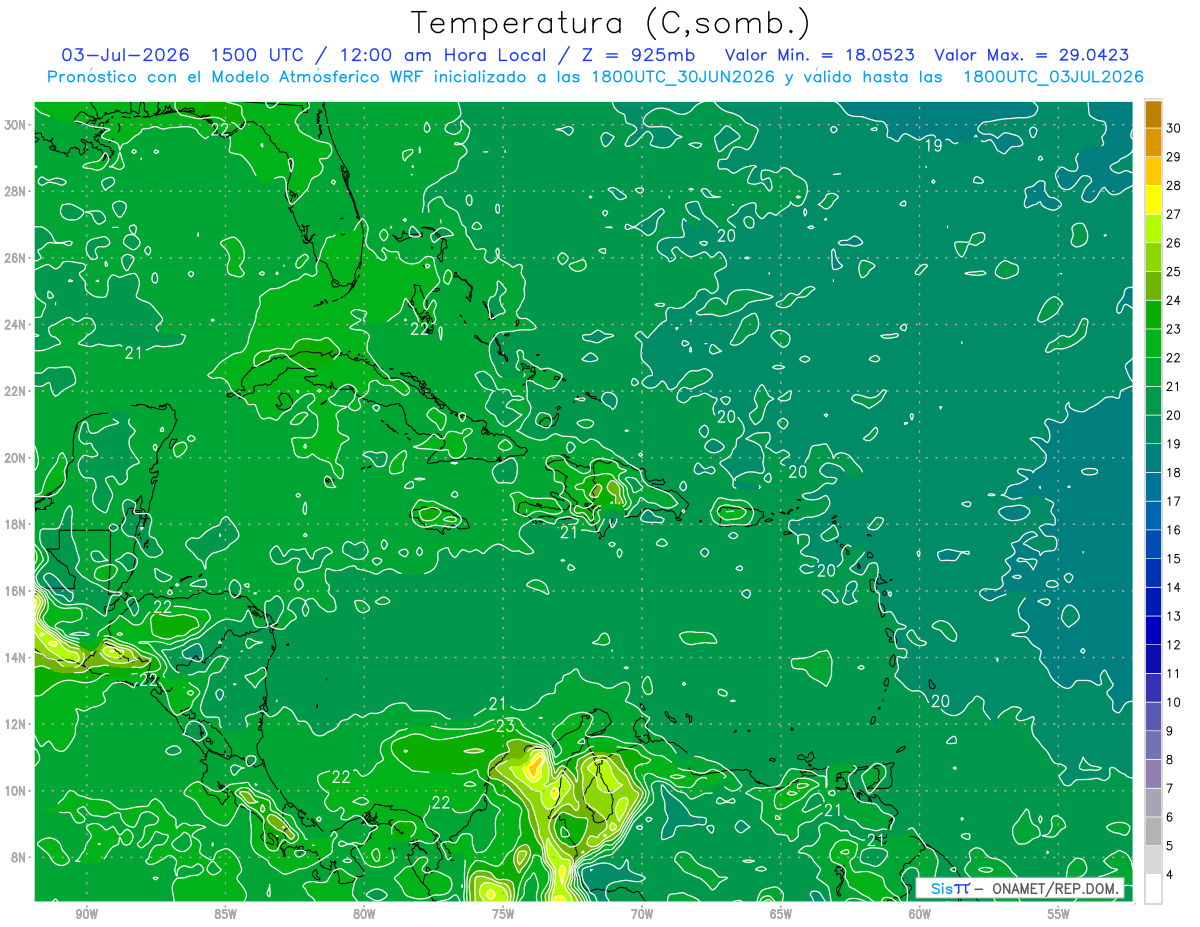Select the '70W' longitude axis label
Viewport: 1200px width, 927px height.
pos(642,915)
